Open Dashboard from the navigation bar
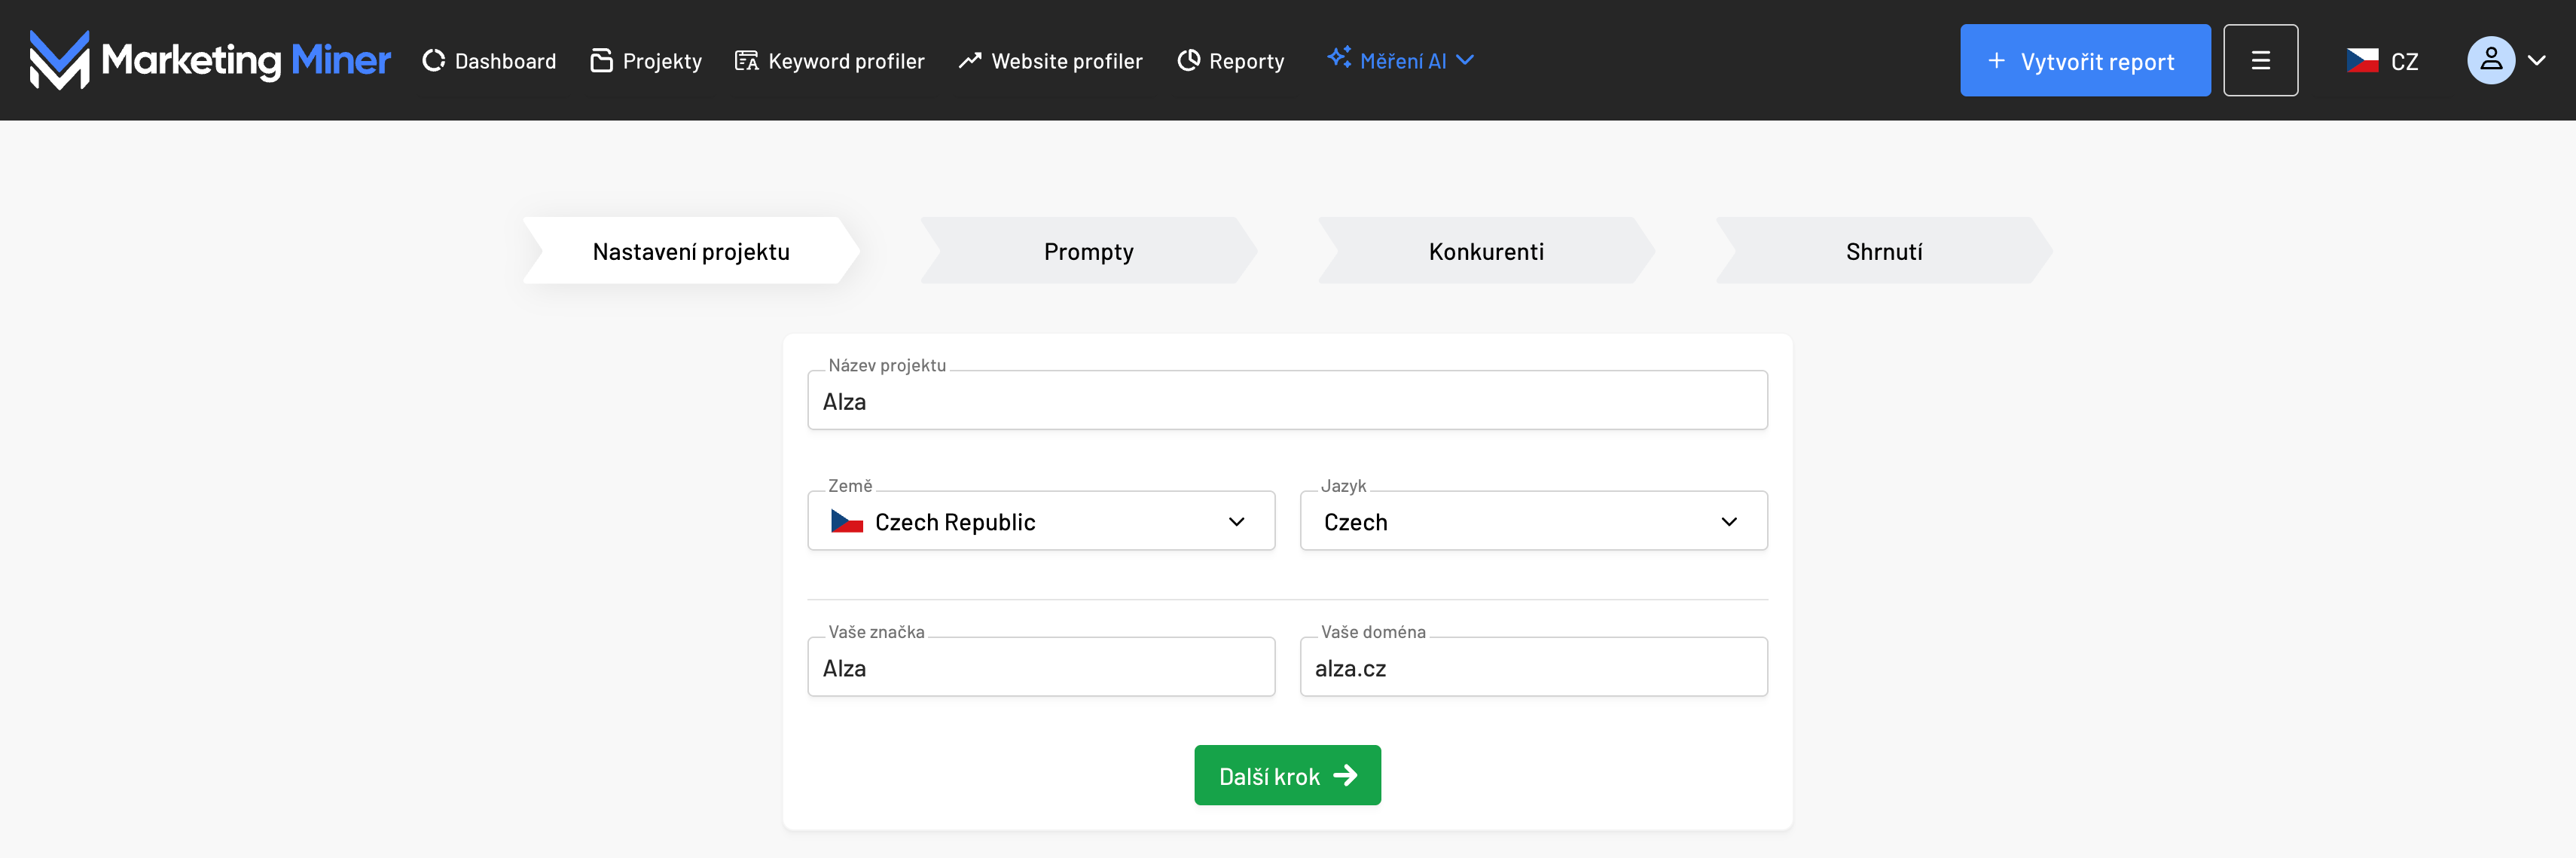 coord(489,61)
